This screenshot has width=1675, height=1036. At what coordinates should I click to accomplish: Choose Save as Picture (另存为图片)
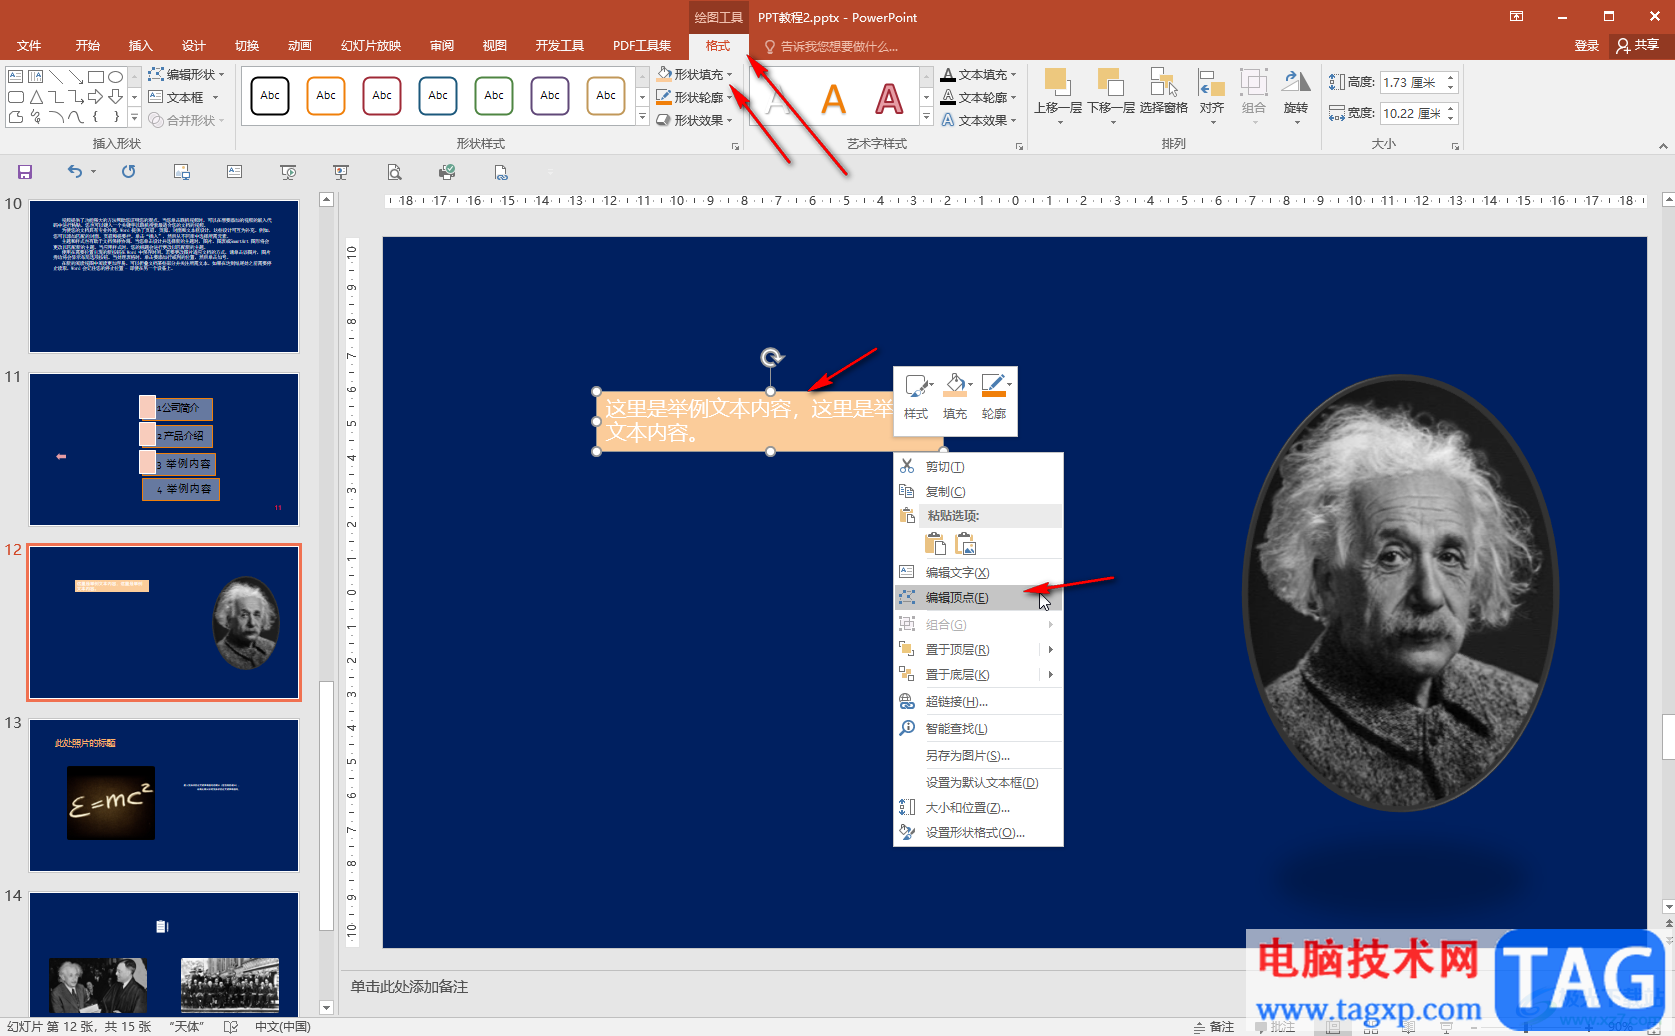978,756
